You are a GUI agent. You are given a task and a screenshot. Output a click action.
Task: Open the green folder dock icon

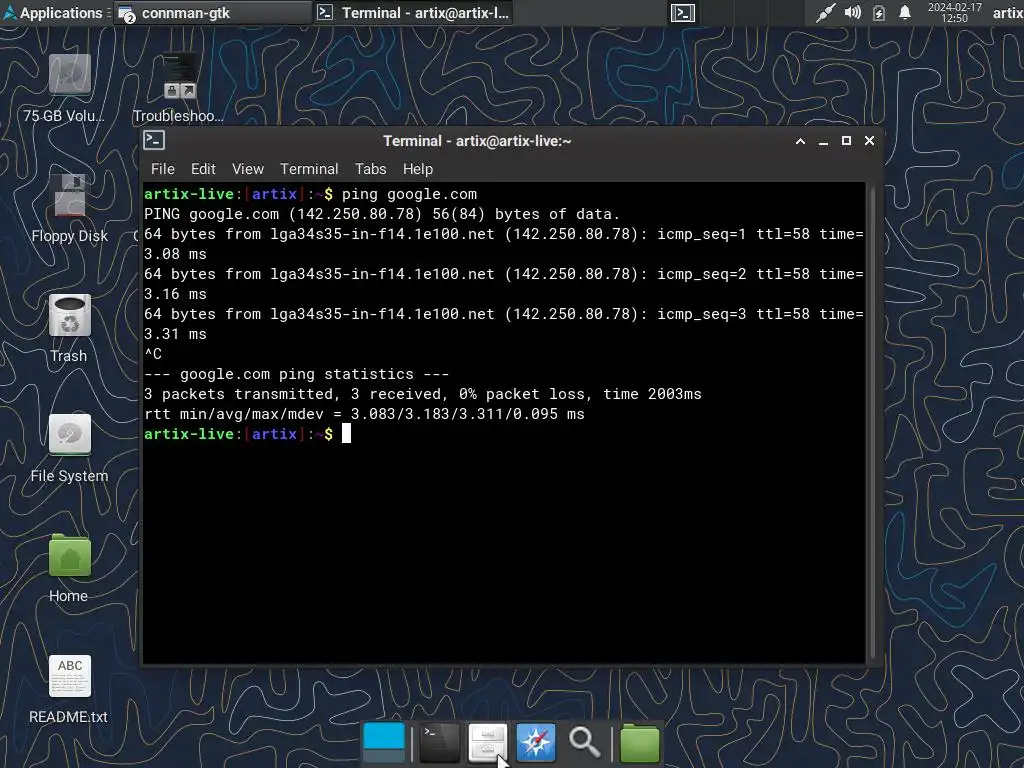pyautogui.click(x=639, y=743)
